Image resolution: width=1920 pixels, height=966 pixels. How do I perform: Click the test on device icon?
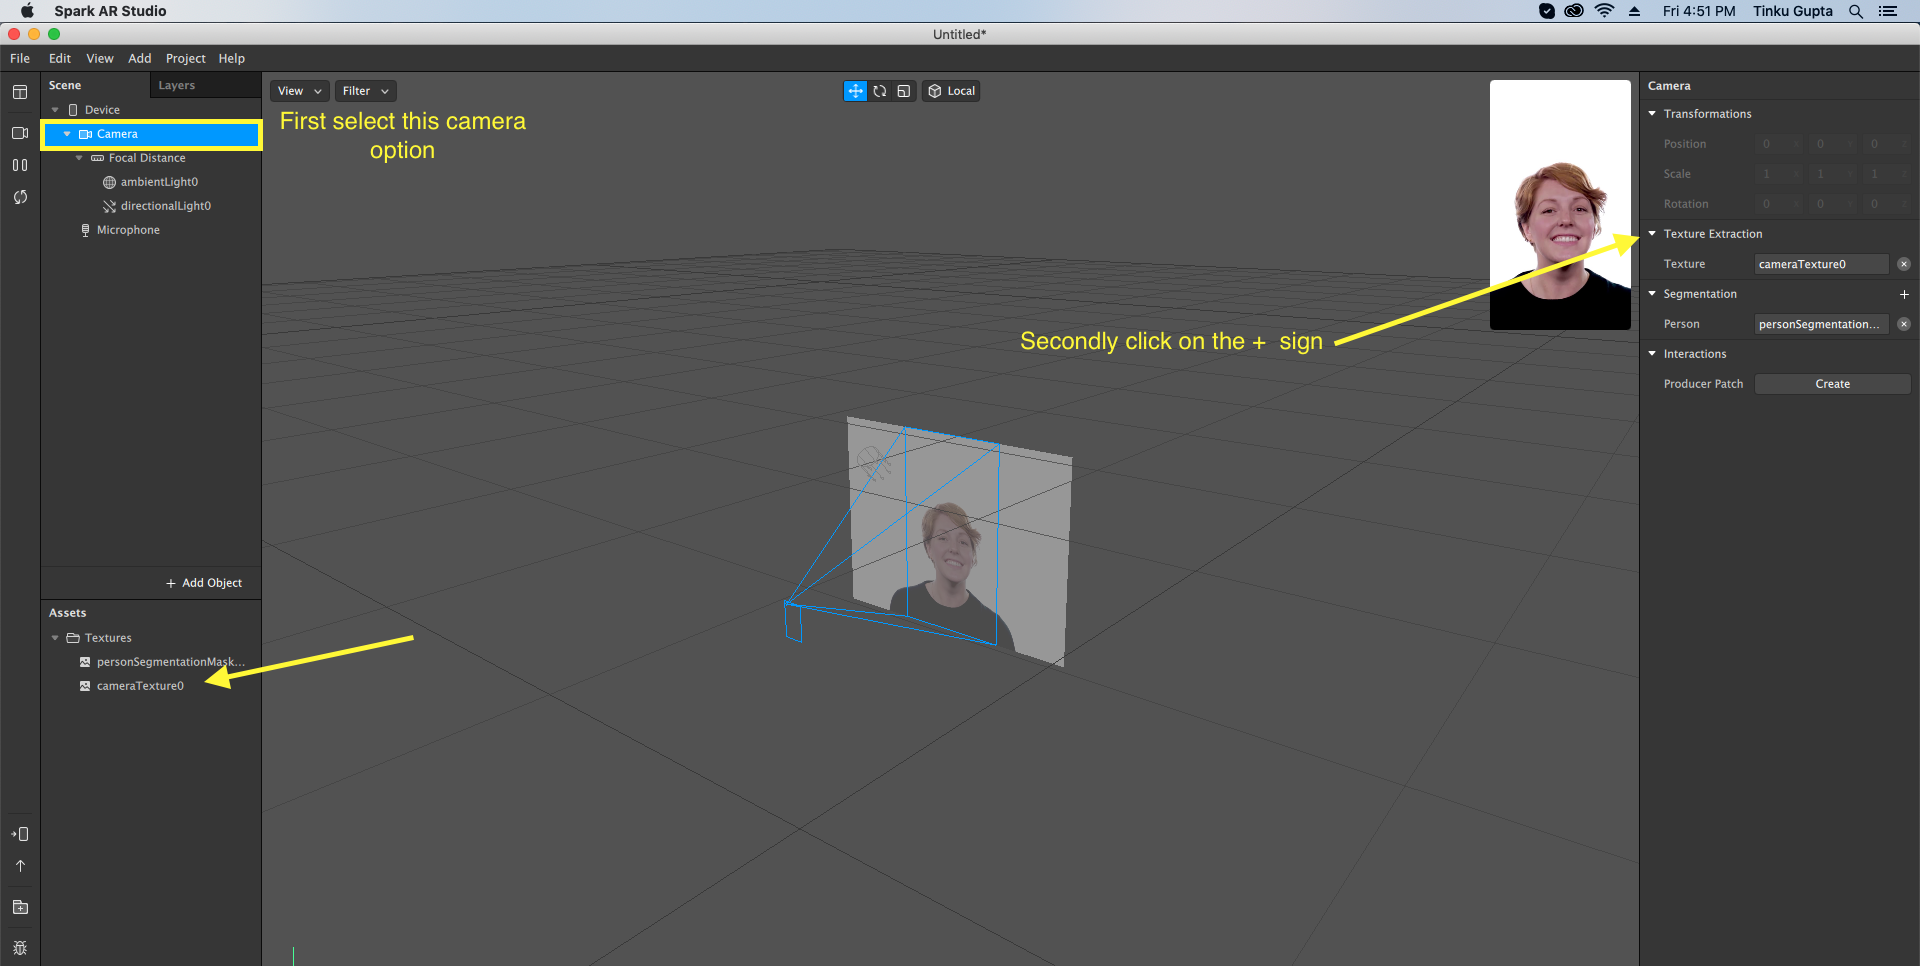20,834
